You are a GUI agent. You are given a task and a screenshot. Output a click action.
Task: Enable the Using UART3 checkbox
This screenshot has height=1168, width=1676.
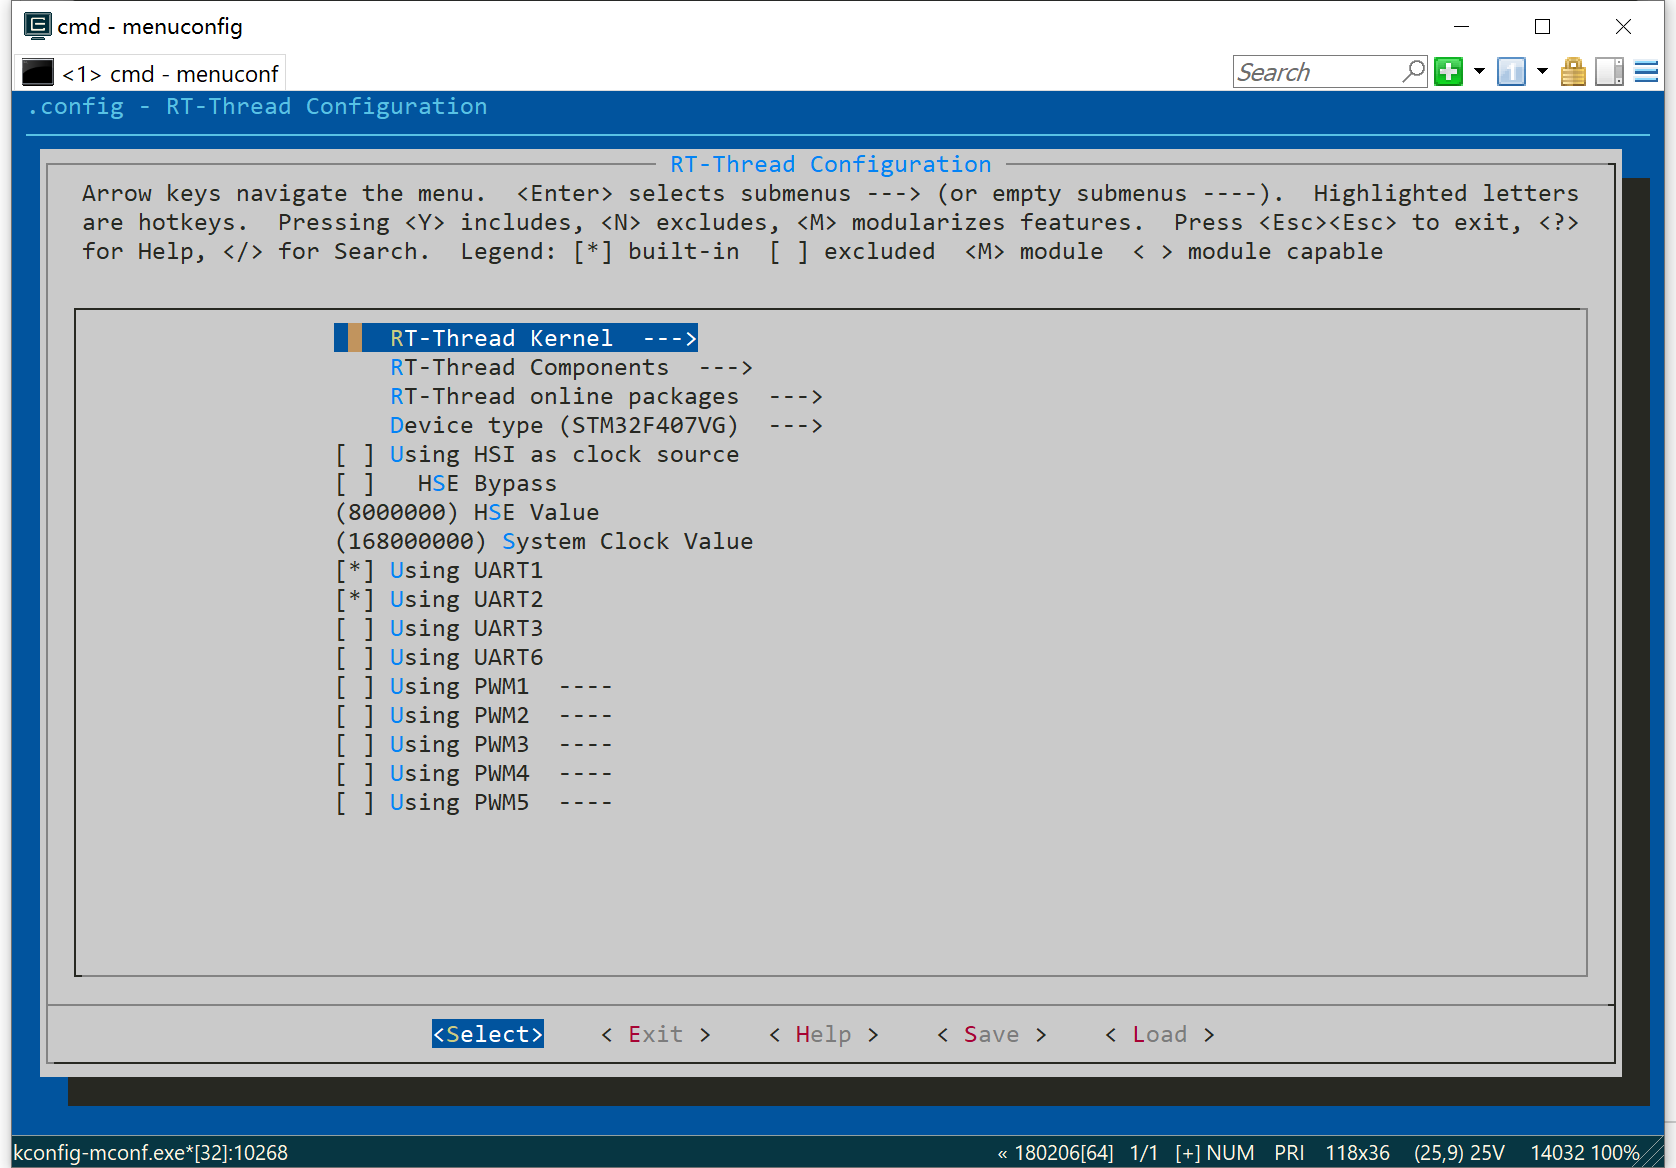pyautogui.click(x=355, y=629)
